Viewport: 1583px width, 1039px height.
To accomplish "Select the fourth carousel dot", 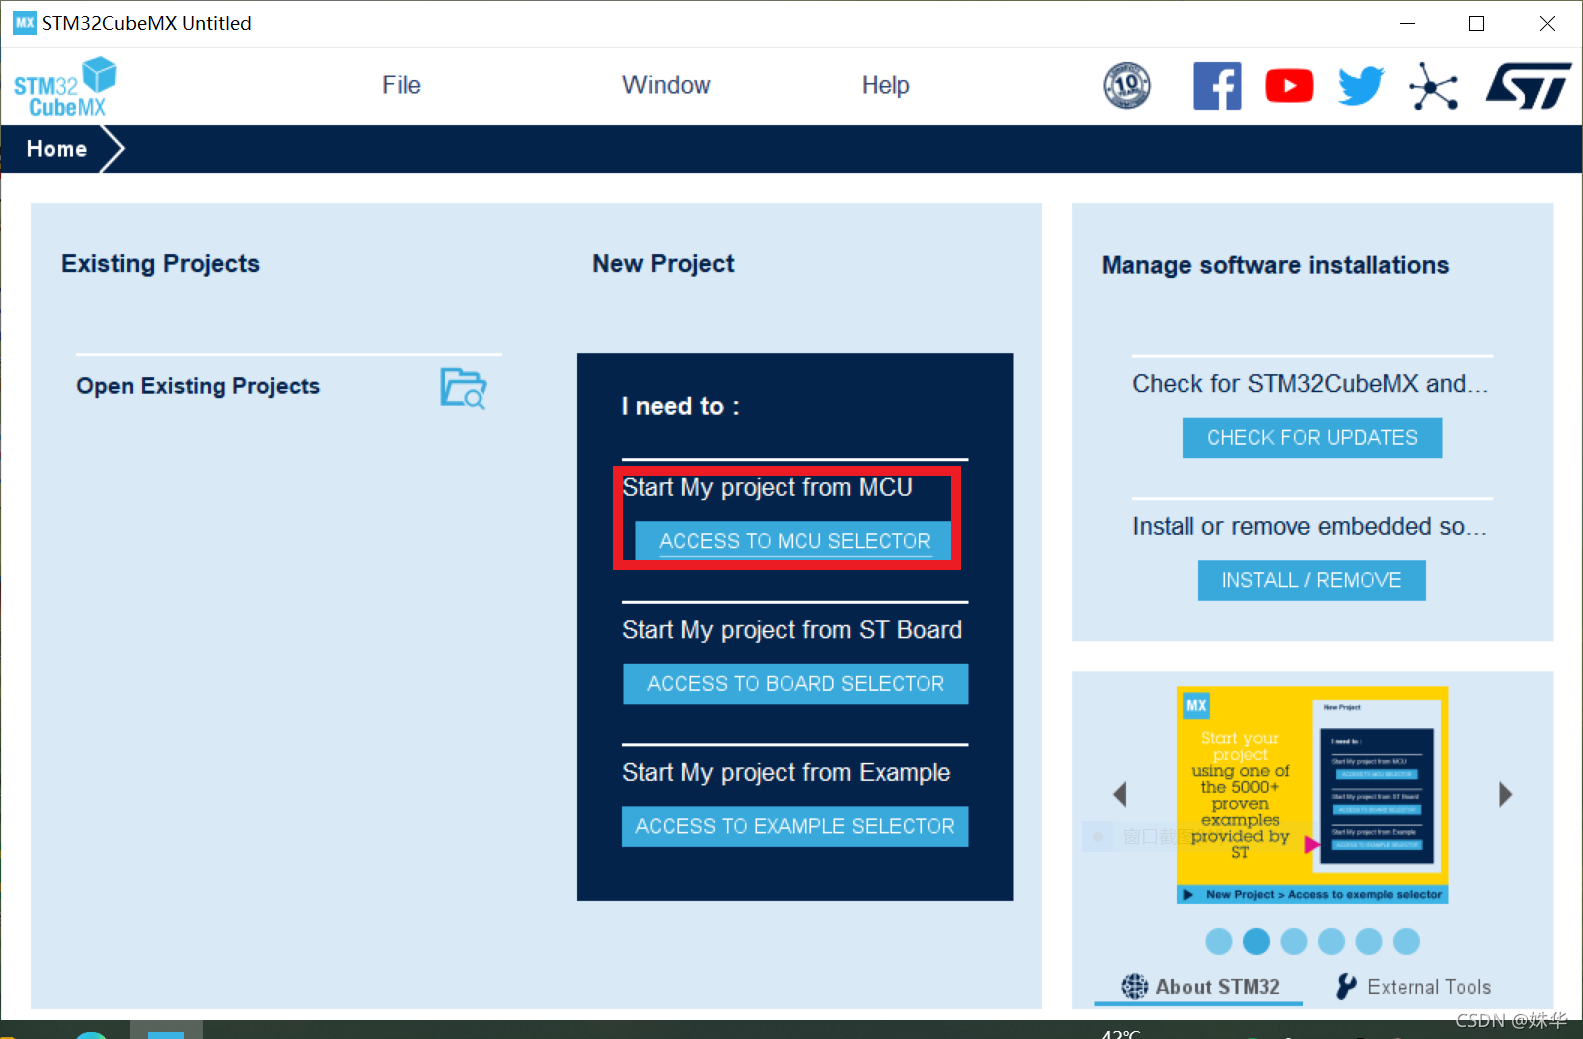I will pos(1331,941).
